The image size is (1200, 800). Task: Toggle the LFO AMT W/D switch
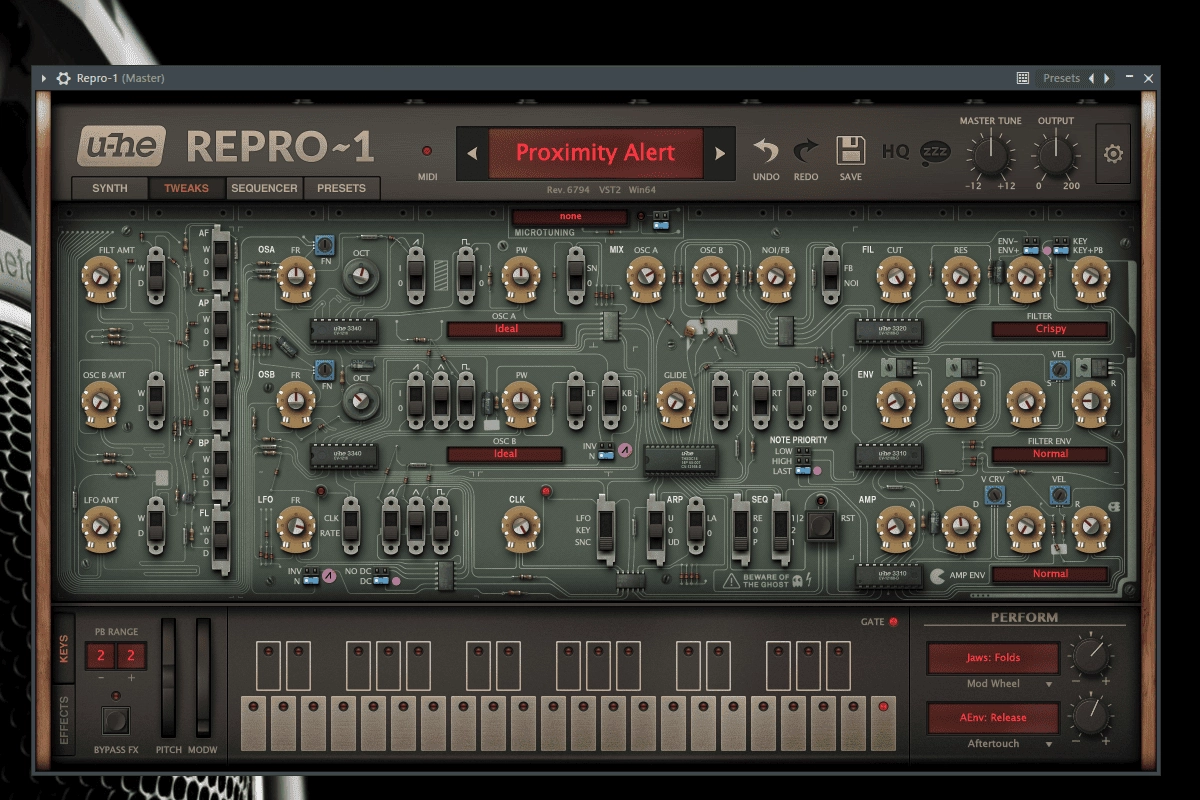156,525
